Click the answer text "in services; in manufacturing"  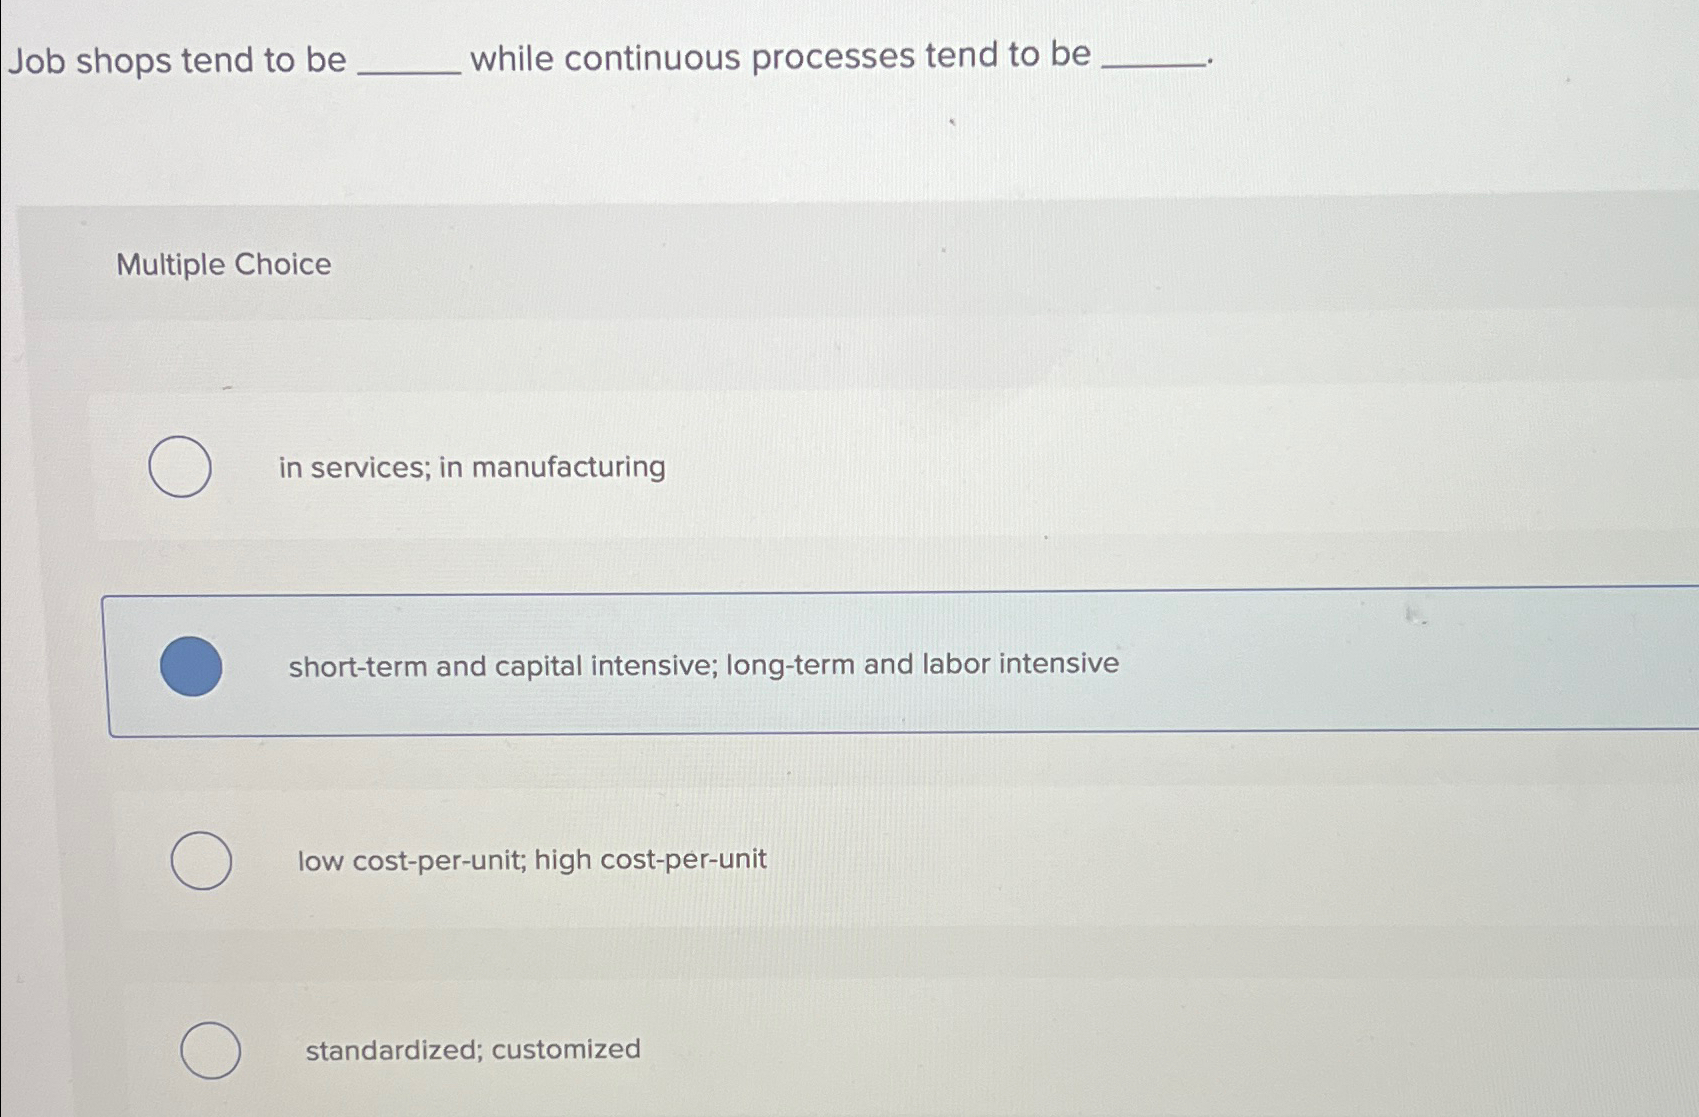click(471, 467)
